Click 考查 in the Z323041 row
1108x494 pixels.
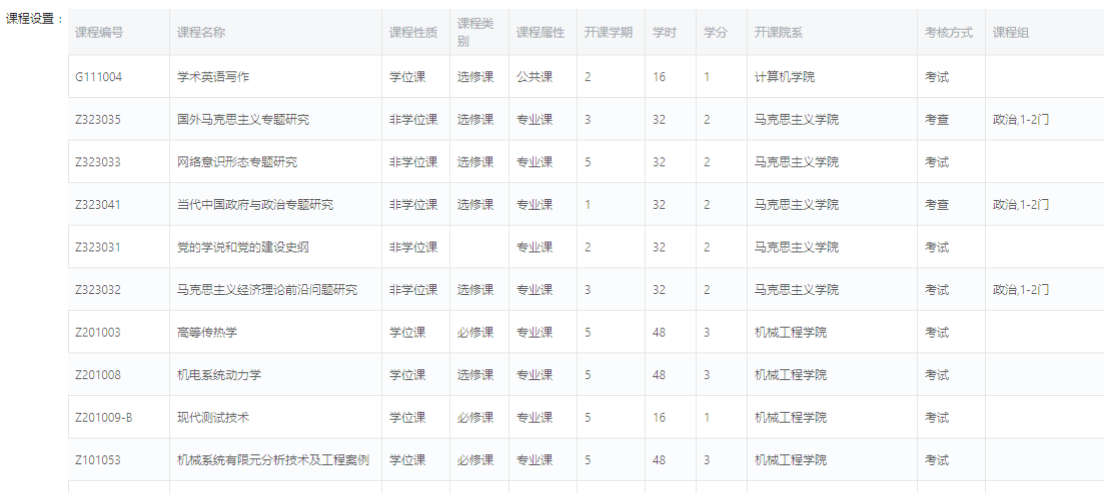coord(937,205)
